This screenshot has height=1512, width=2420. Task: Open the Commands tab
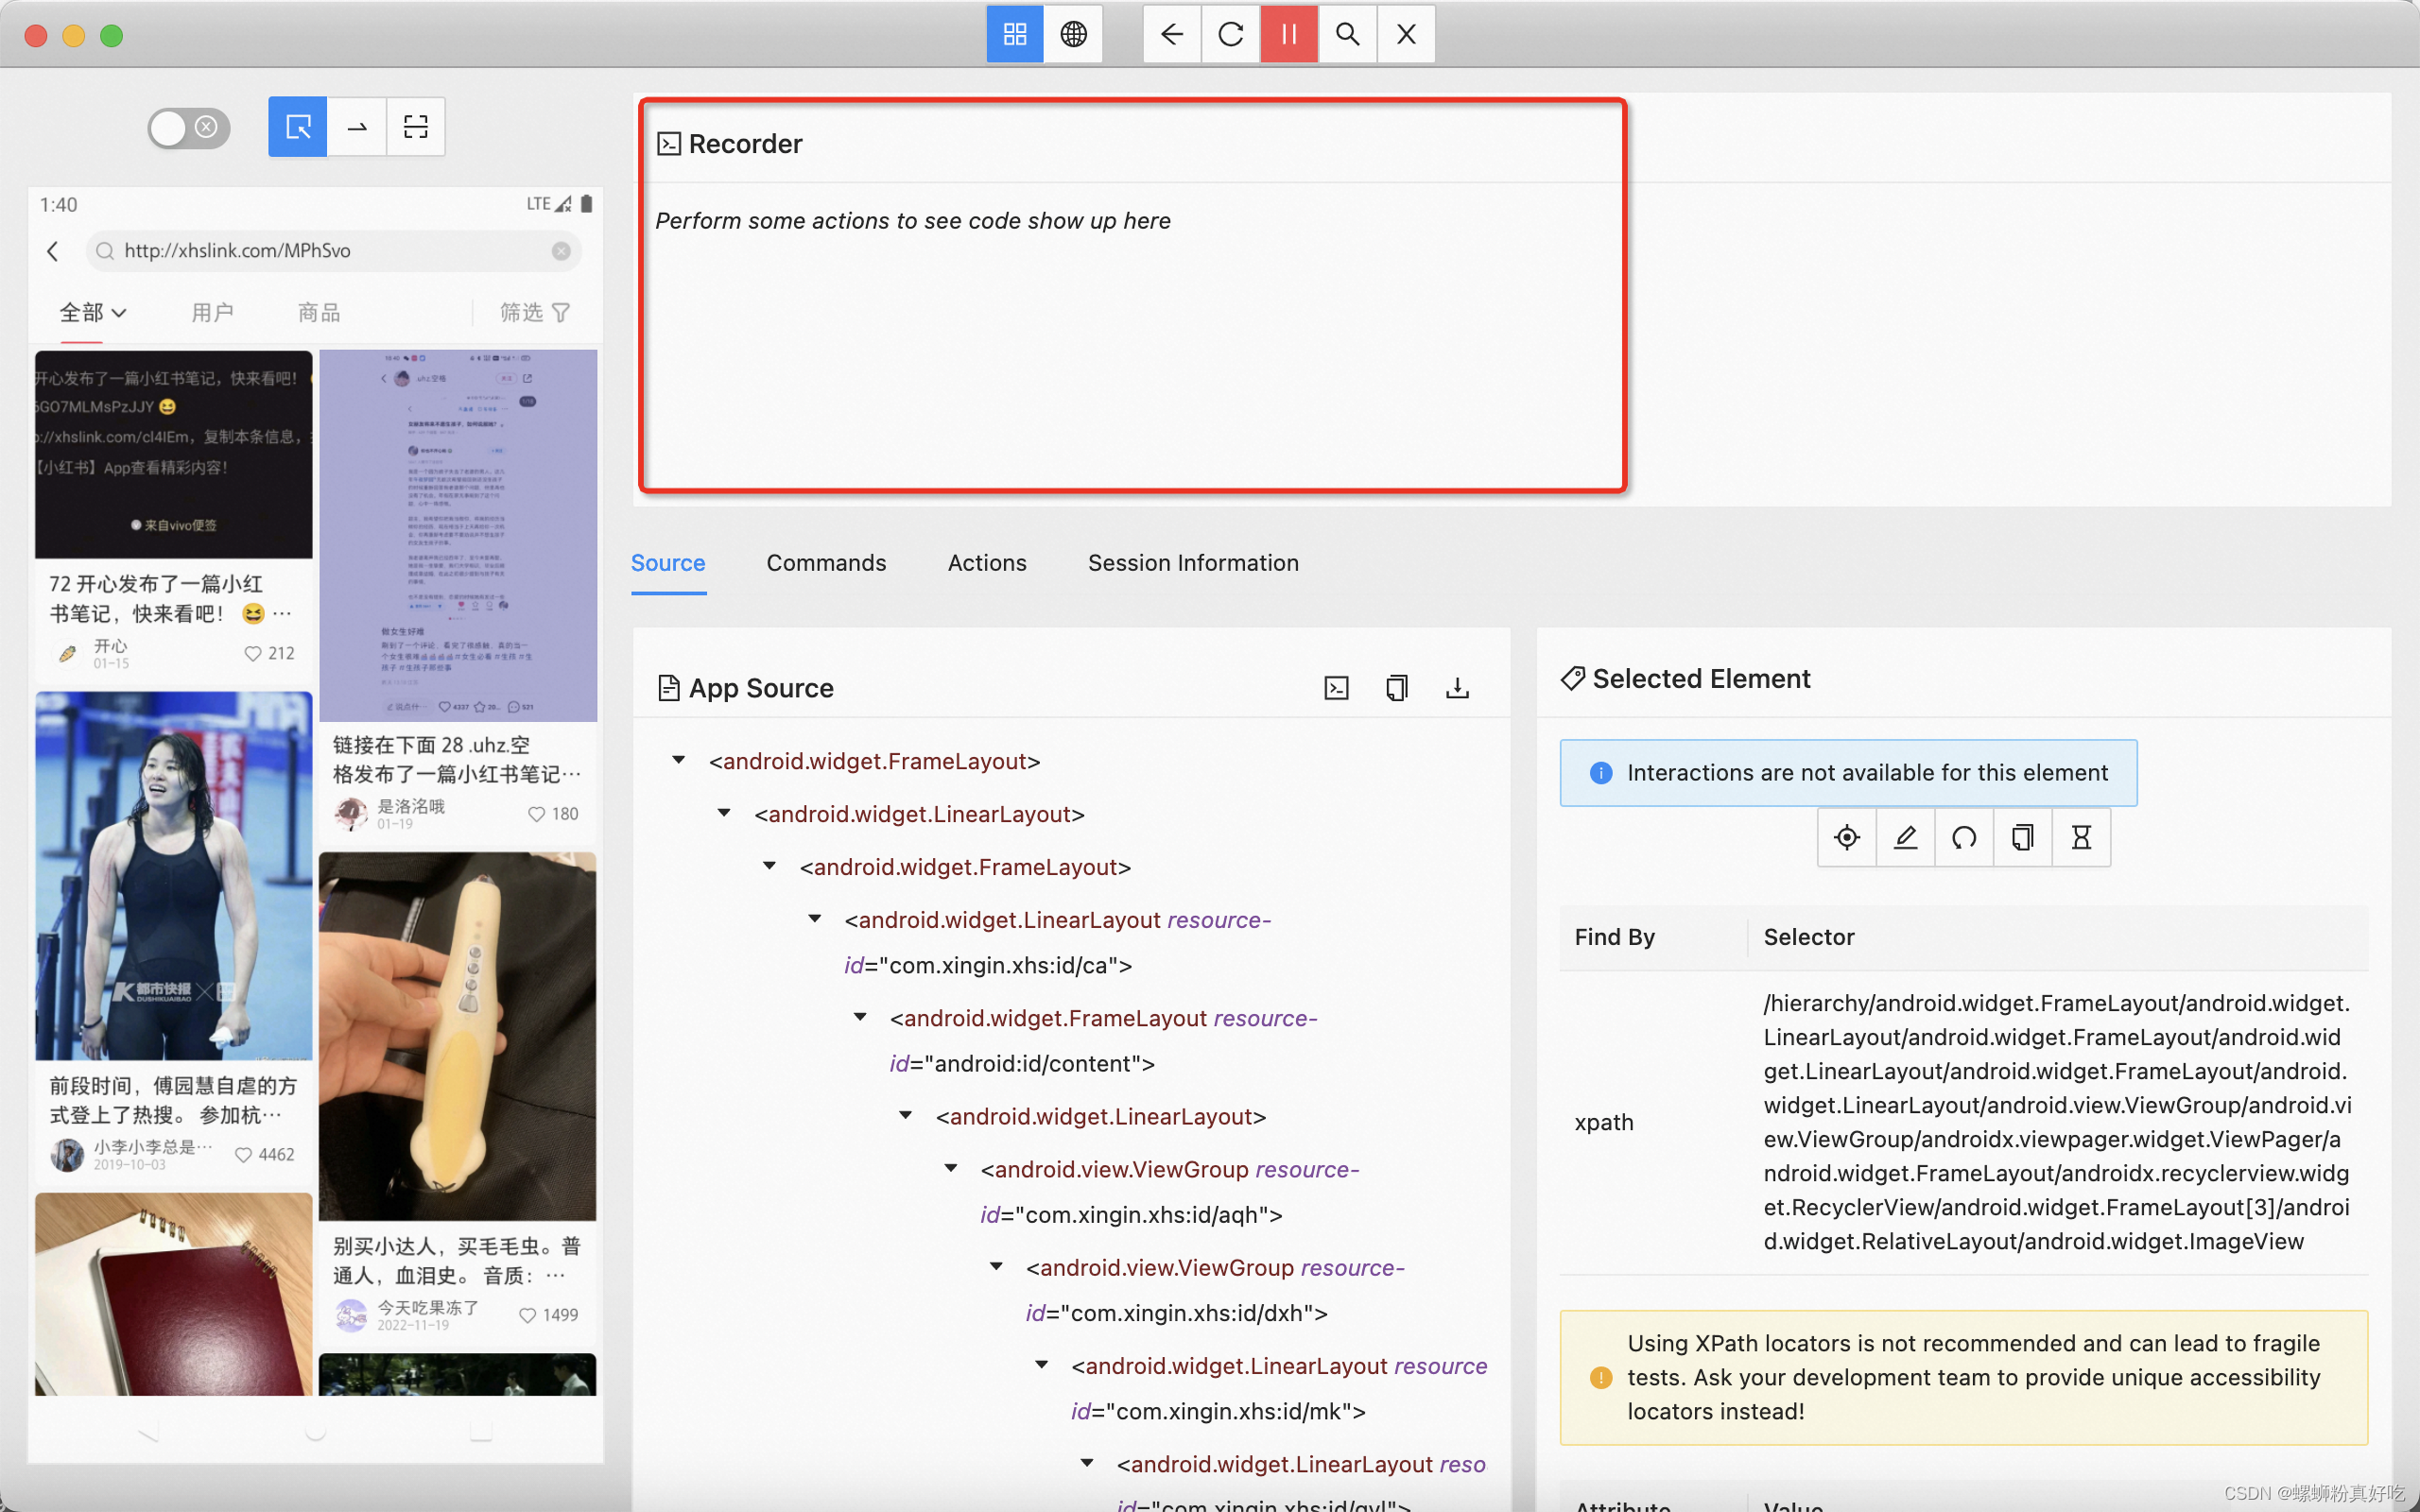[x=826, y=563]
